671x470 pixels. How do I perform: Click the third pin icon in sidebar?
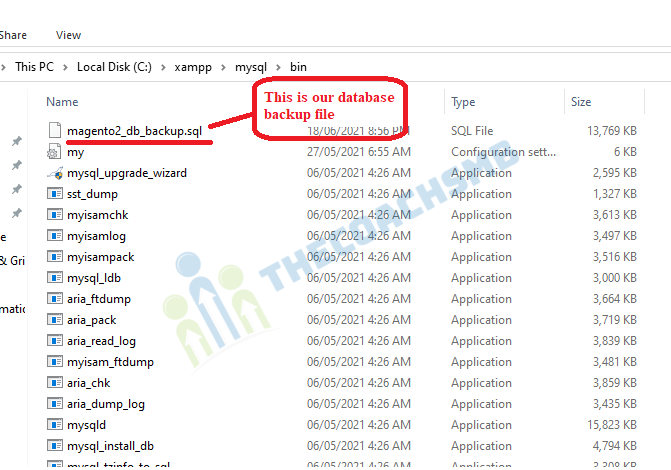(x=17, y=189)
